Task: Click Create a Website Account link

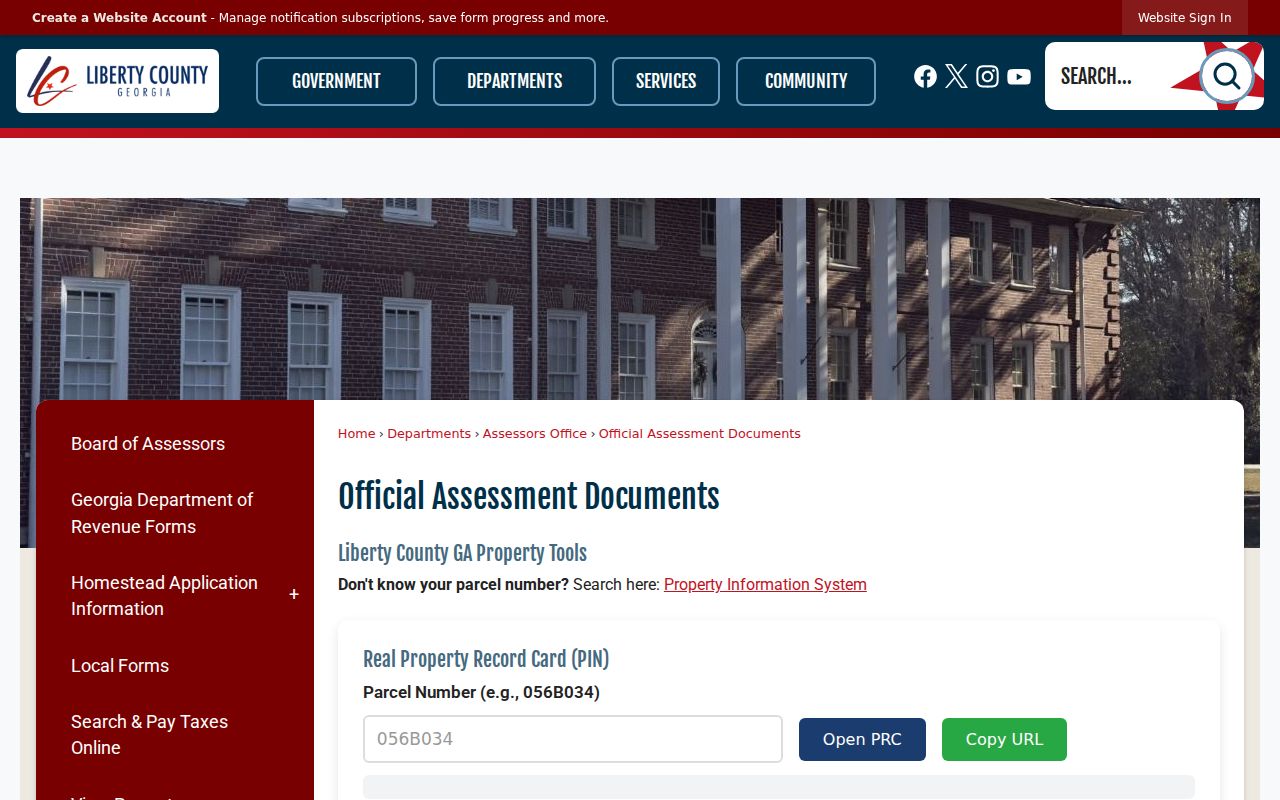Action: tap(119, 18)
